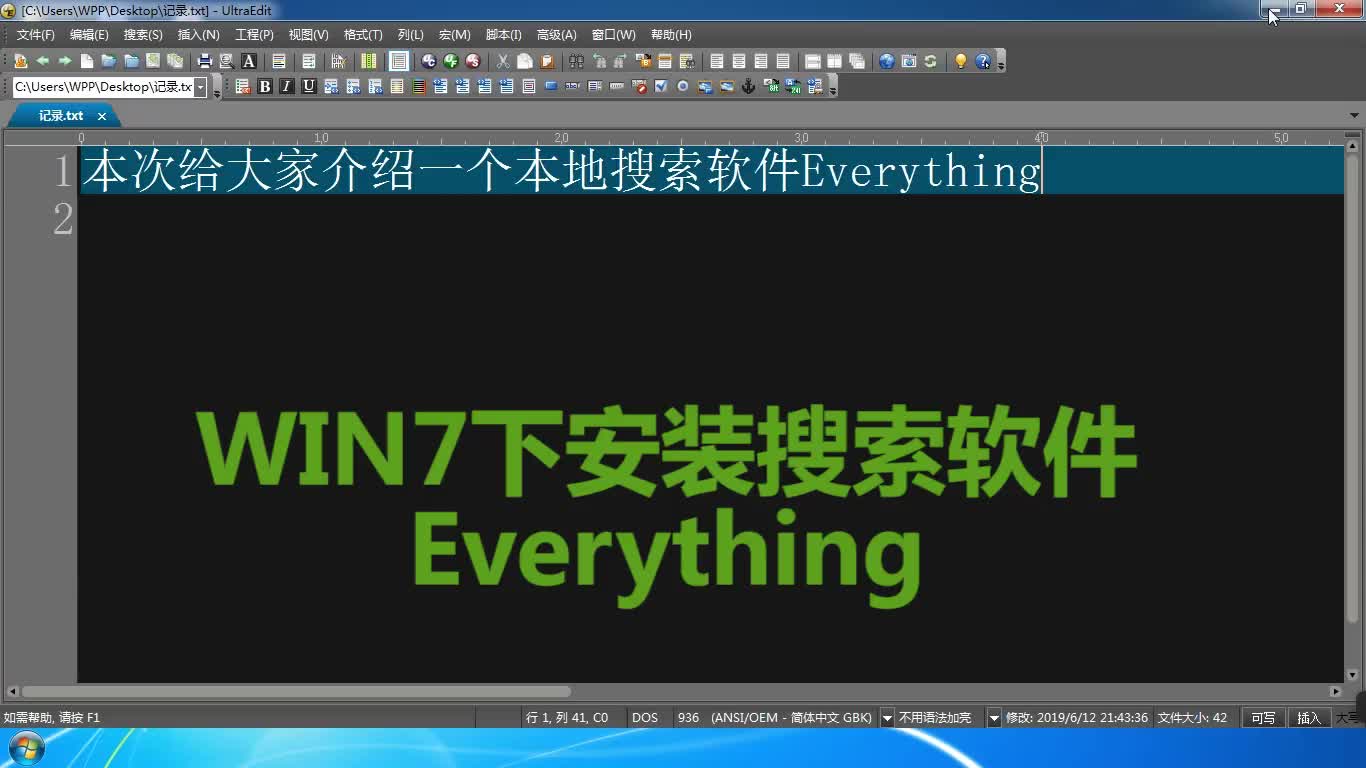Open the 编辑(E) menu

89,35
